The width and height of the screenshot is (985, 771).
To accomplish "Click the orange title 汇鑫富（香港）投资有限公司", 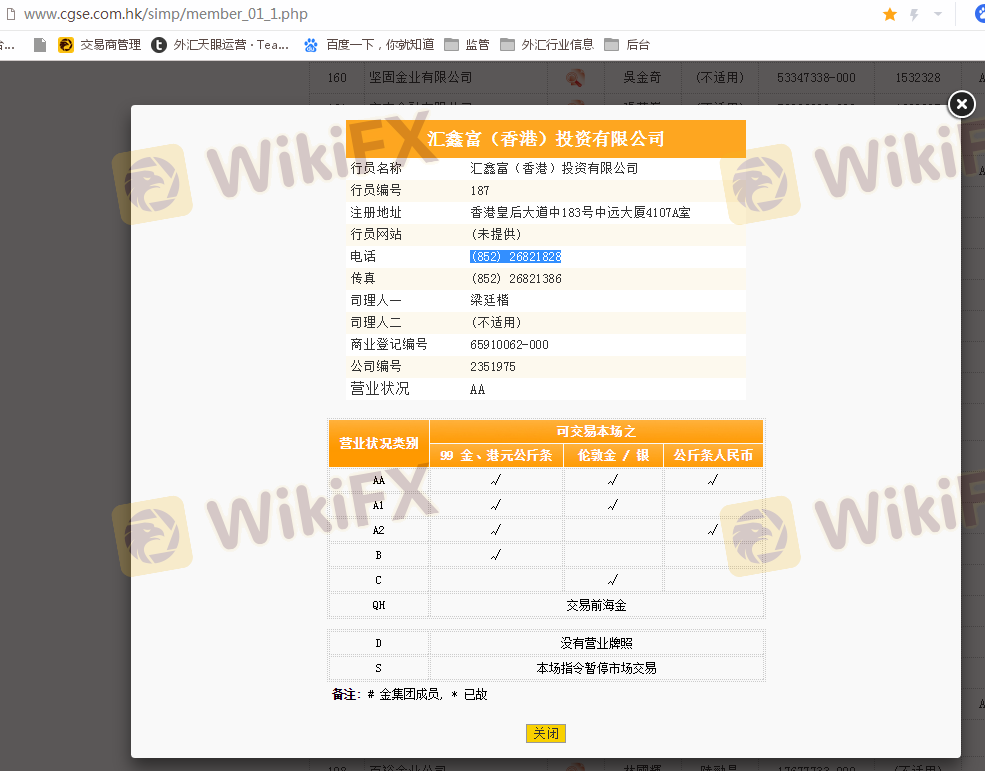I will click(x=545, y=139).
